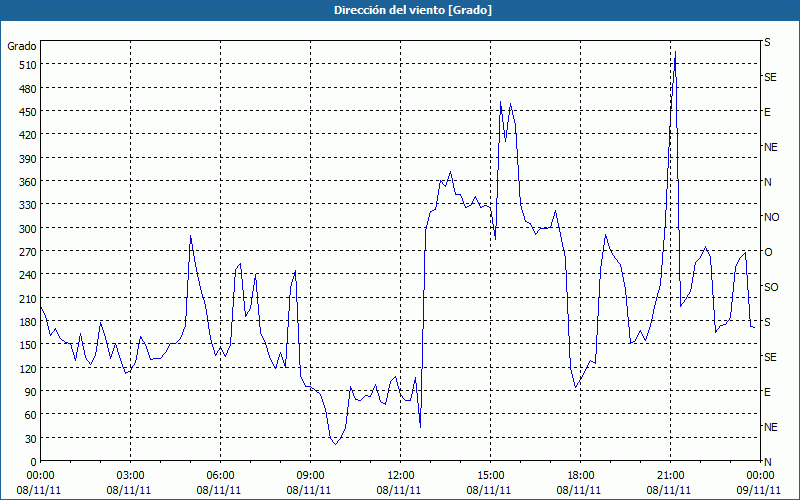Select the 210 value on the y-axis
The width and height of the screenshot is (800, 500).
[x=28, y=298]
